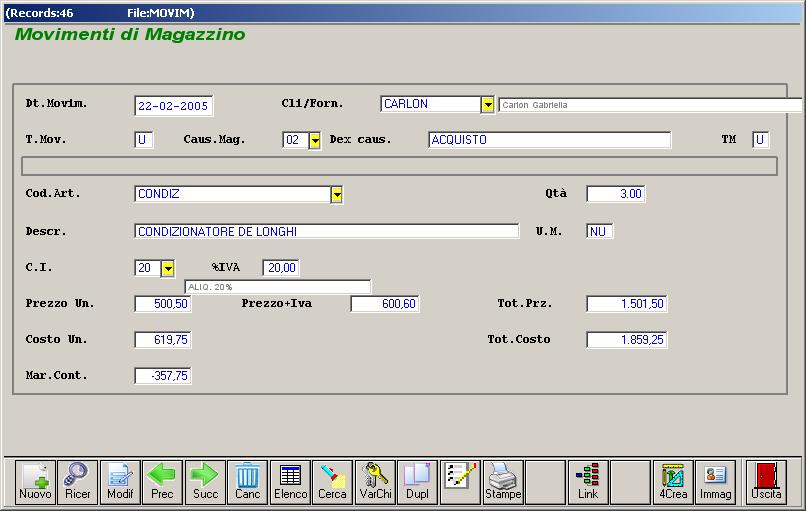Image resolution: width=806 pixels, height=511 pixels.
Task: Click the 'Cli/Forn.' label
Action: (x=312, y=103)
